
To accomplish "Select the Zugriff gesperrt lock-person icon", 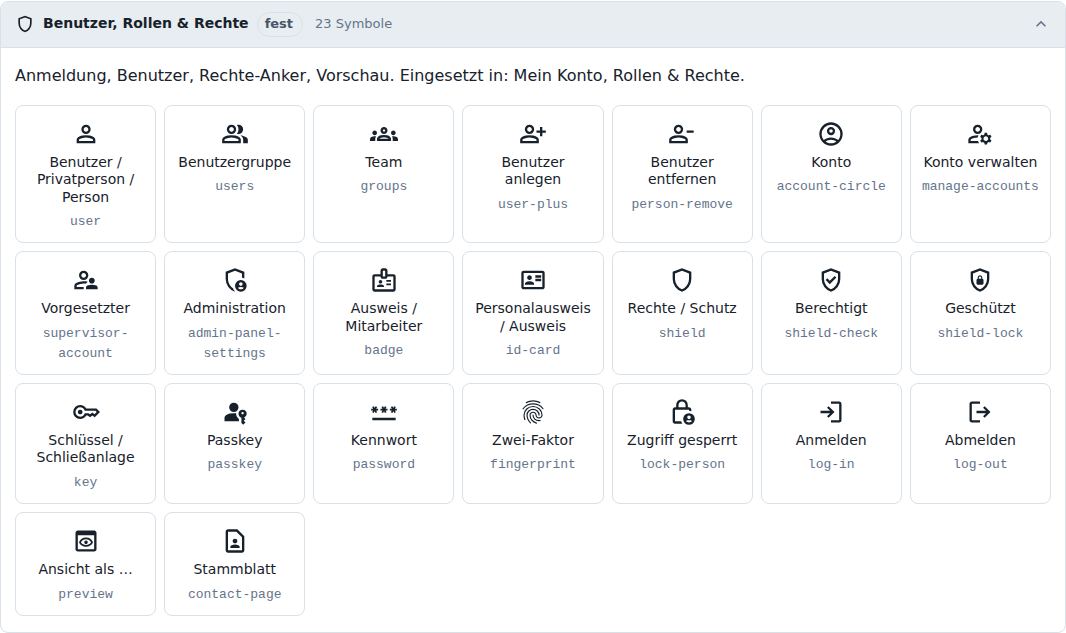I will coord(682,412).
